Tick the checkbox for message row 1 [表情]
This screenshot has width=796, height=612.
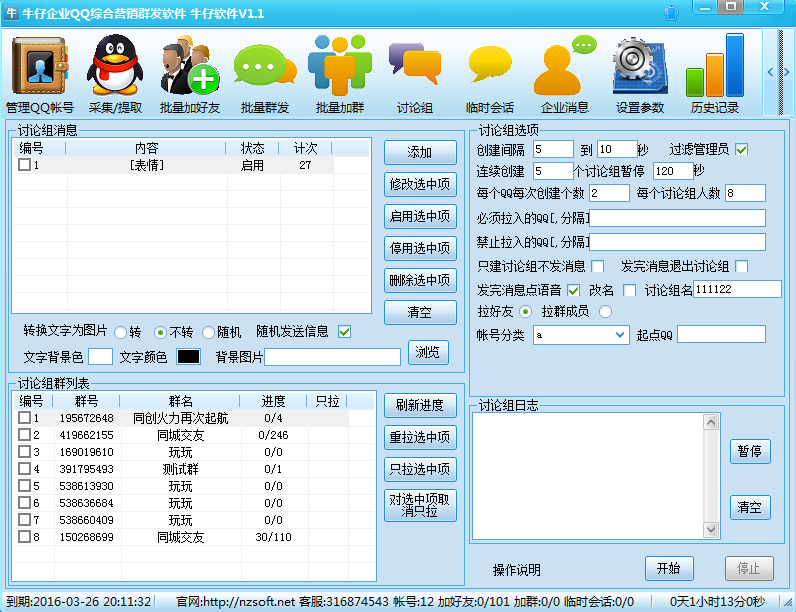pos(24,164)
